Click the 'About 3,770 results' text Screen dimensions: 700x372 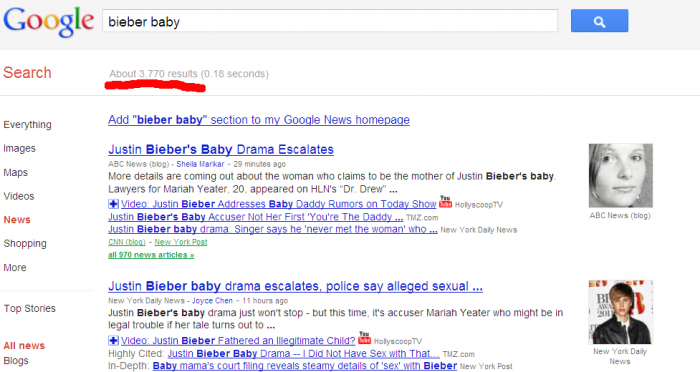click(153, 74)
